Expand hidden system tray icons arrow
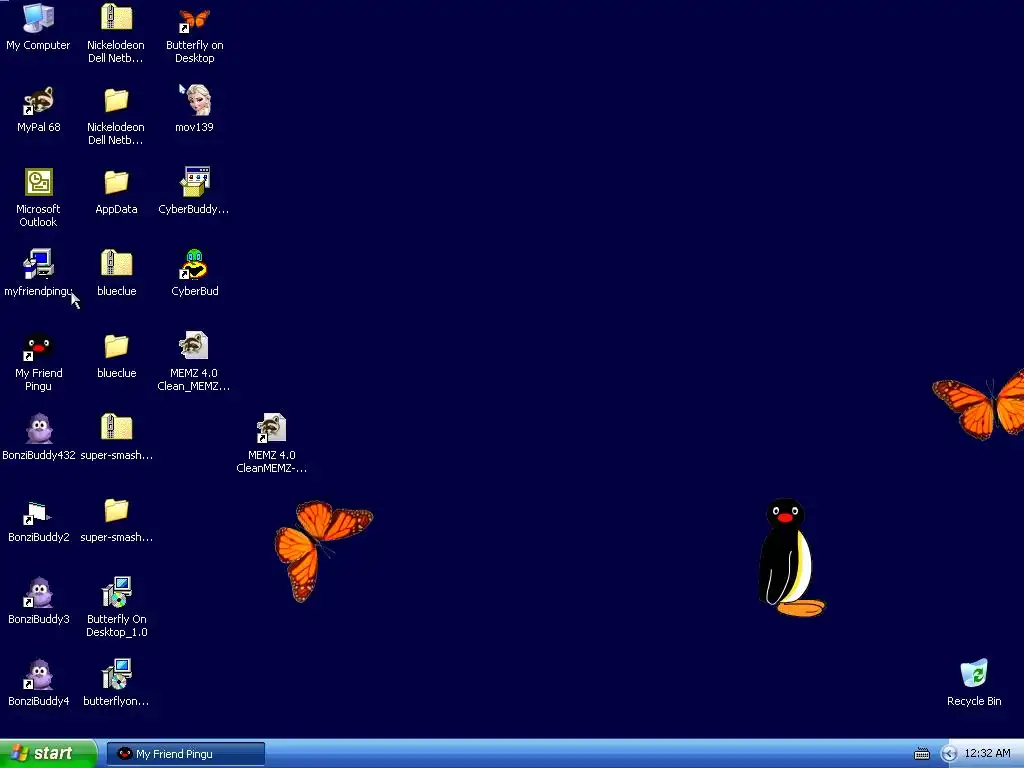Screen dimensions: 1024x768 point(949,754)
